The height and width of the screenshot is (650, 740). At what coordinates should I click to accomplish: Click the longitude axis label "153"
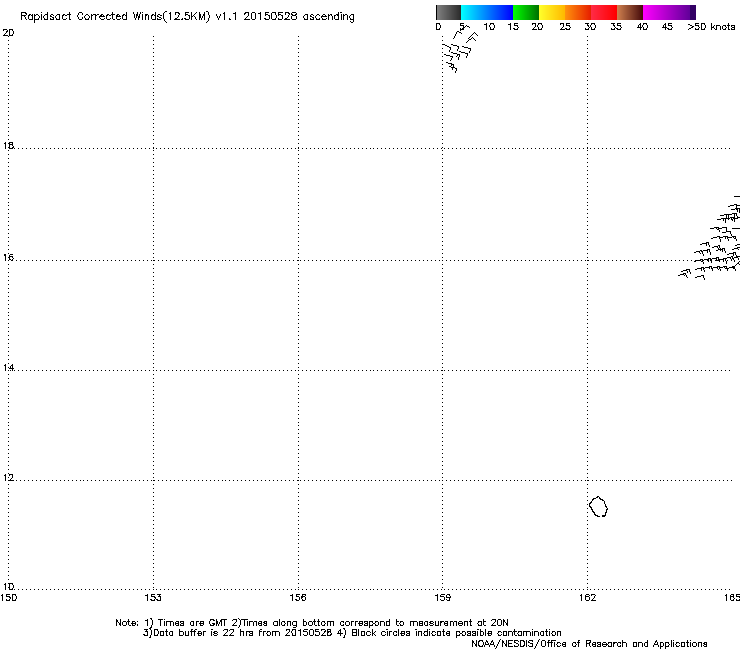click(x=153, y=598)
